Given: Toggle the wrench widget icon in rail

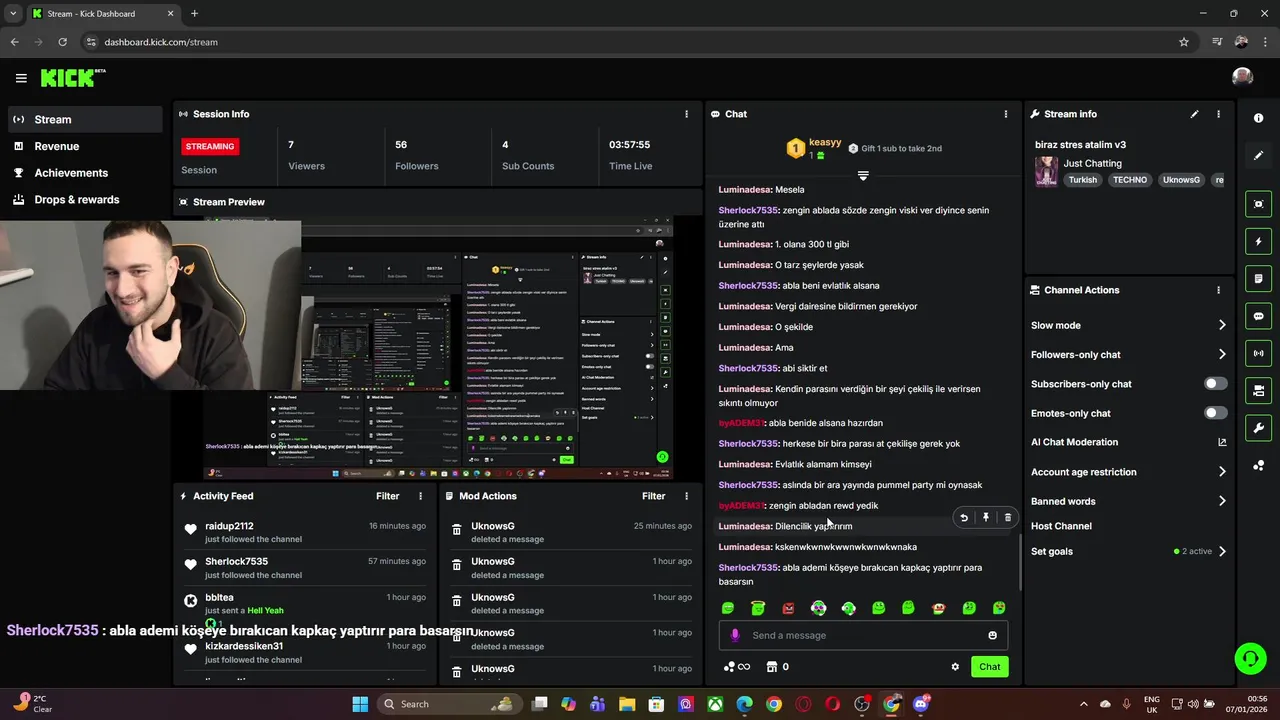Looking at the screenshot, I should (x=1258, y=428).
